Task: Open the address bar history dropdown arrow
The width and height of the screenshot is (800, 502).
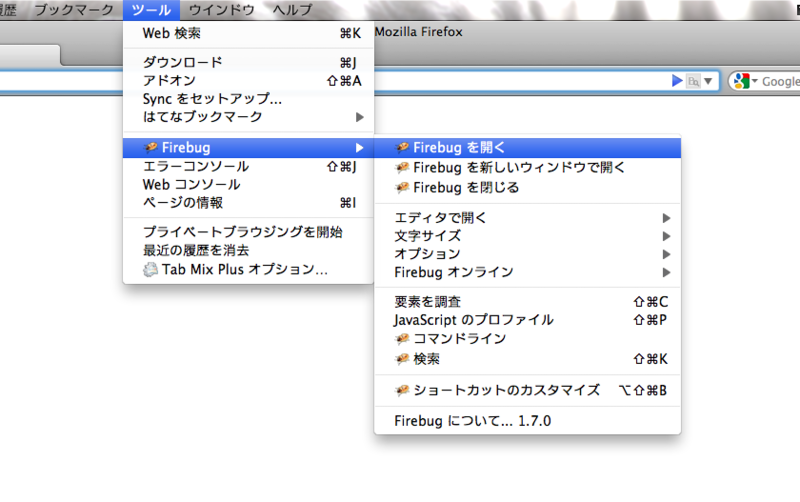Action: (x=708, y=81)
